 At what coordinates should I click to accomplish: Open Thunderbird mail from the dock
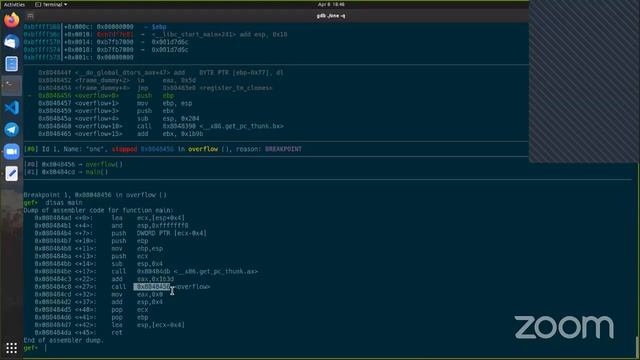(11, 42)
